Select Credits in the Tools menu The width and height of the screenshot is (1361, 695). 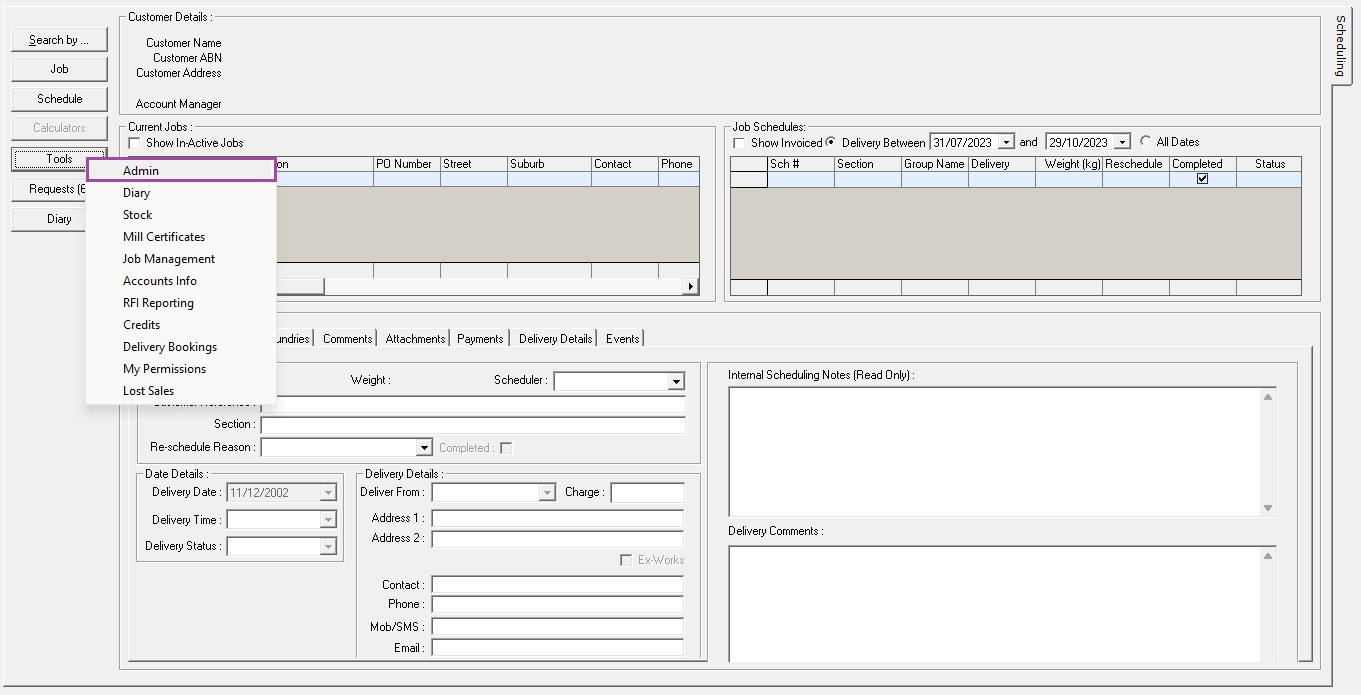(181, 325)
